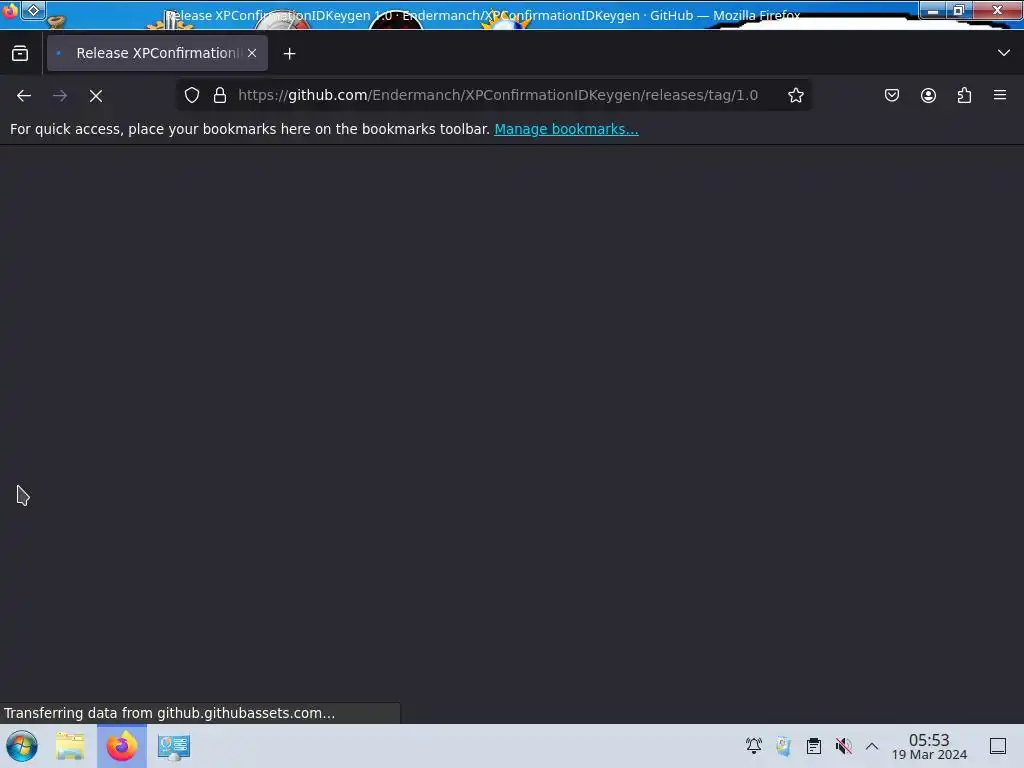Expand the list all tabs dropdown
The width and height of the screenshot is (1024, 768).
(x=1004, y=53)
